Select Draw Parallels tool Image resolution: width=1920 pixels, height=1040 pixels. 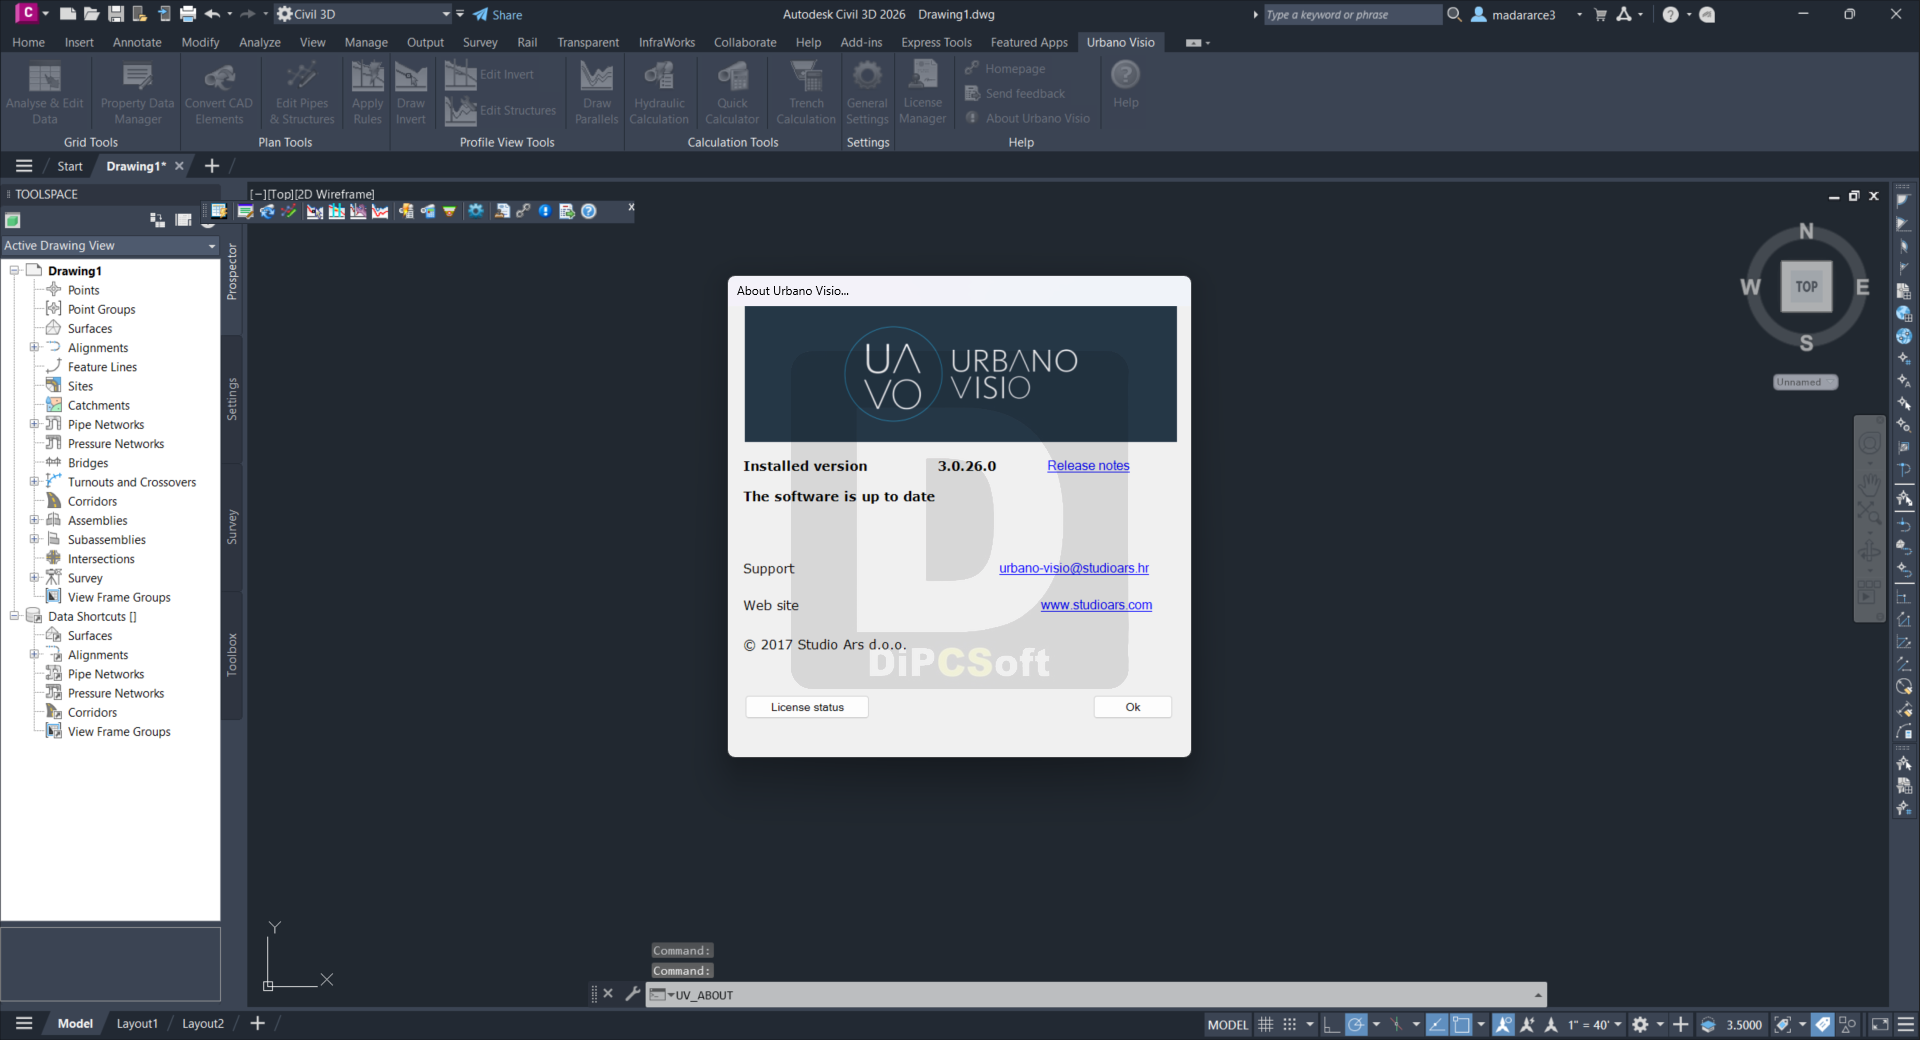click(x=596, y=92)
